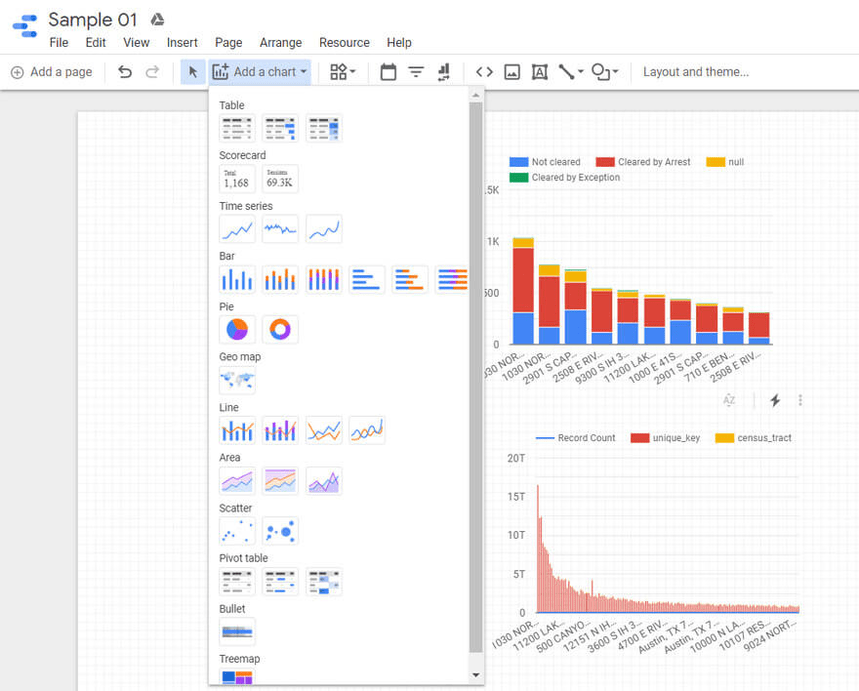859x691 pixels.
Task: Insert a data control
Action: (442, 71)
